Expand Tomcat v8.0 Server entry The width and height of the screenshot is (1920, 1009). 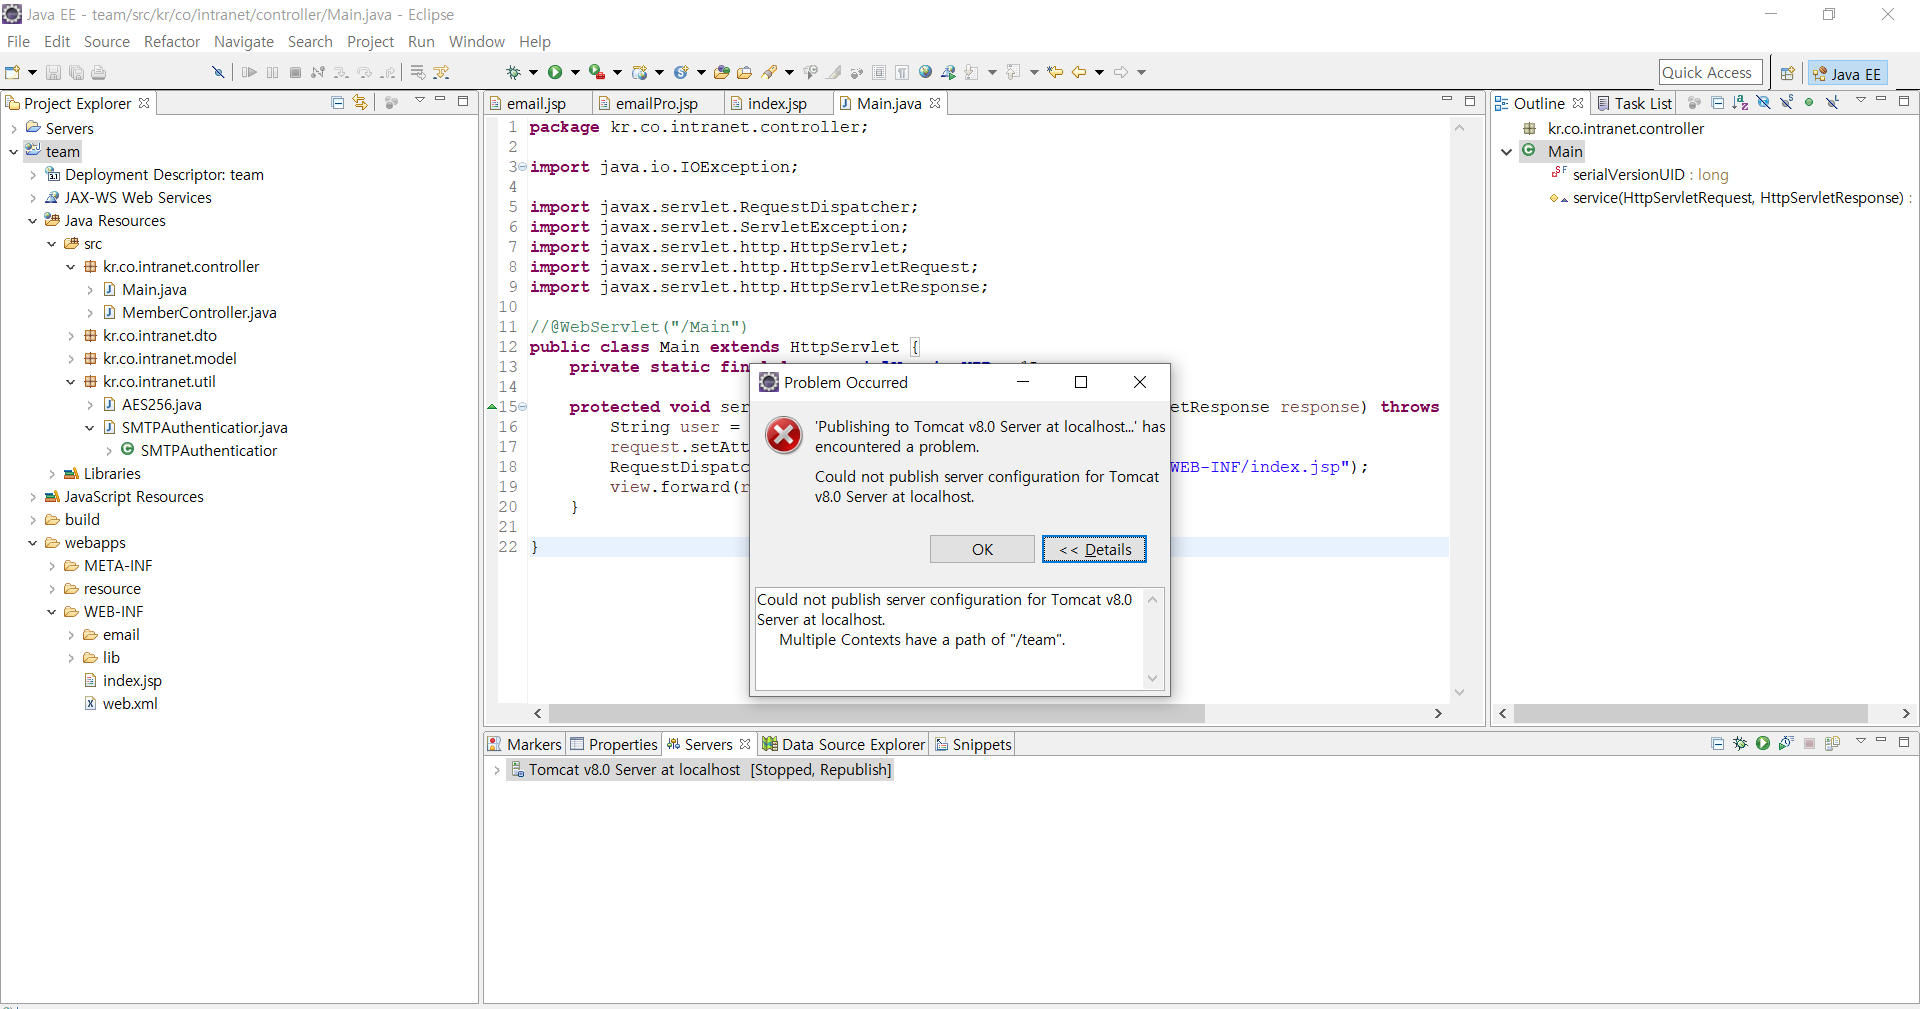tap(496, 770)
